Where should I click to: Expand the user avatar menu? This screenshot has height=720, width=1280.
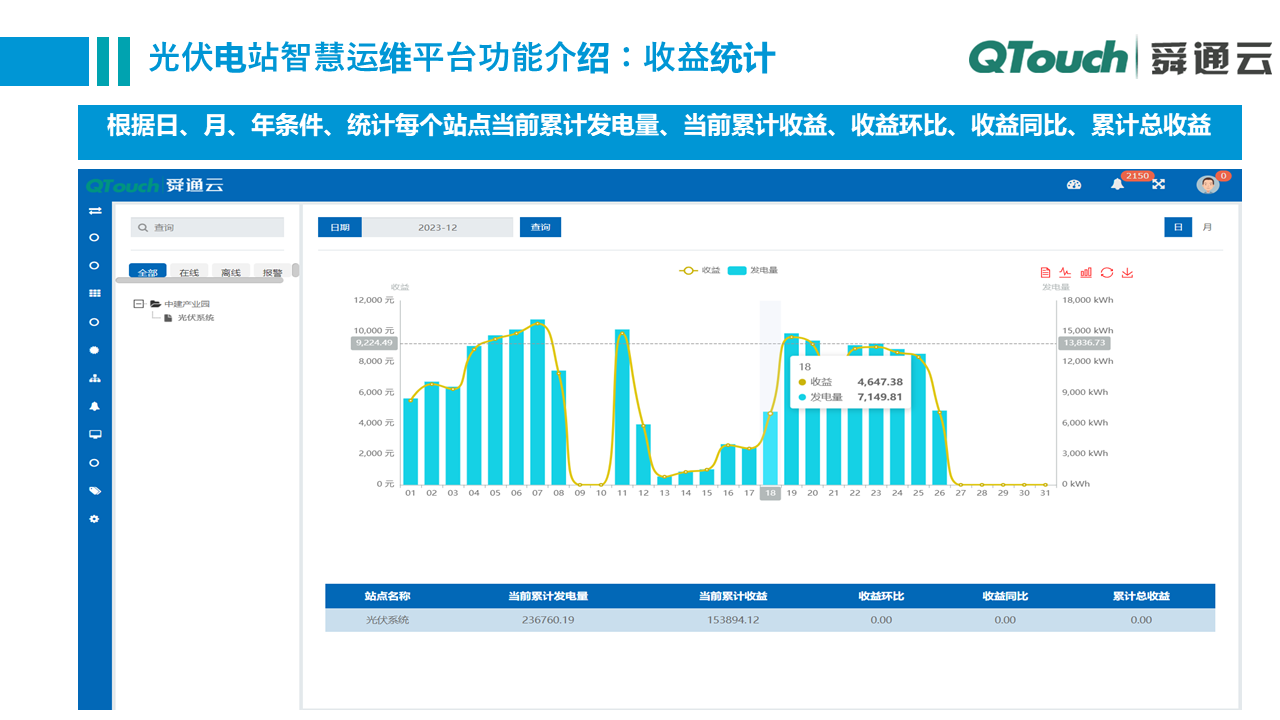[1208, 186]
